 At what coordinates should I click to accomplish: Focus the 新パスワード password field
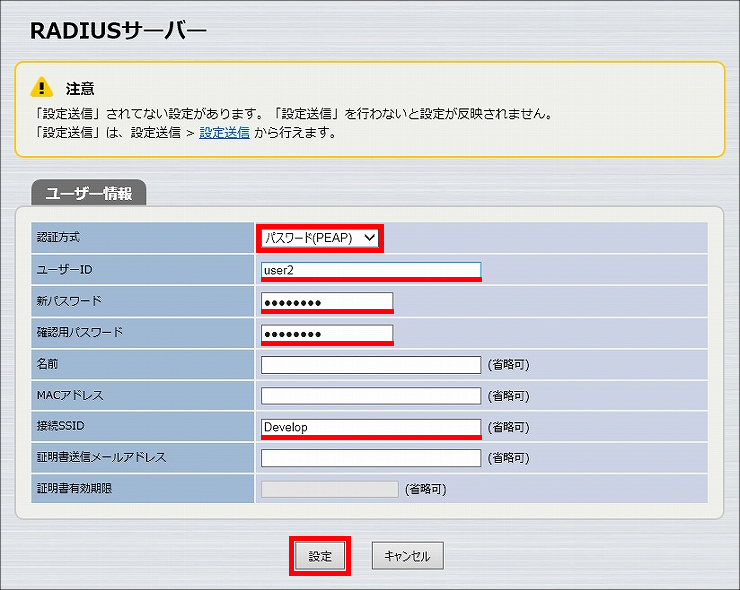pyautogui.click(x=327, y=302)
